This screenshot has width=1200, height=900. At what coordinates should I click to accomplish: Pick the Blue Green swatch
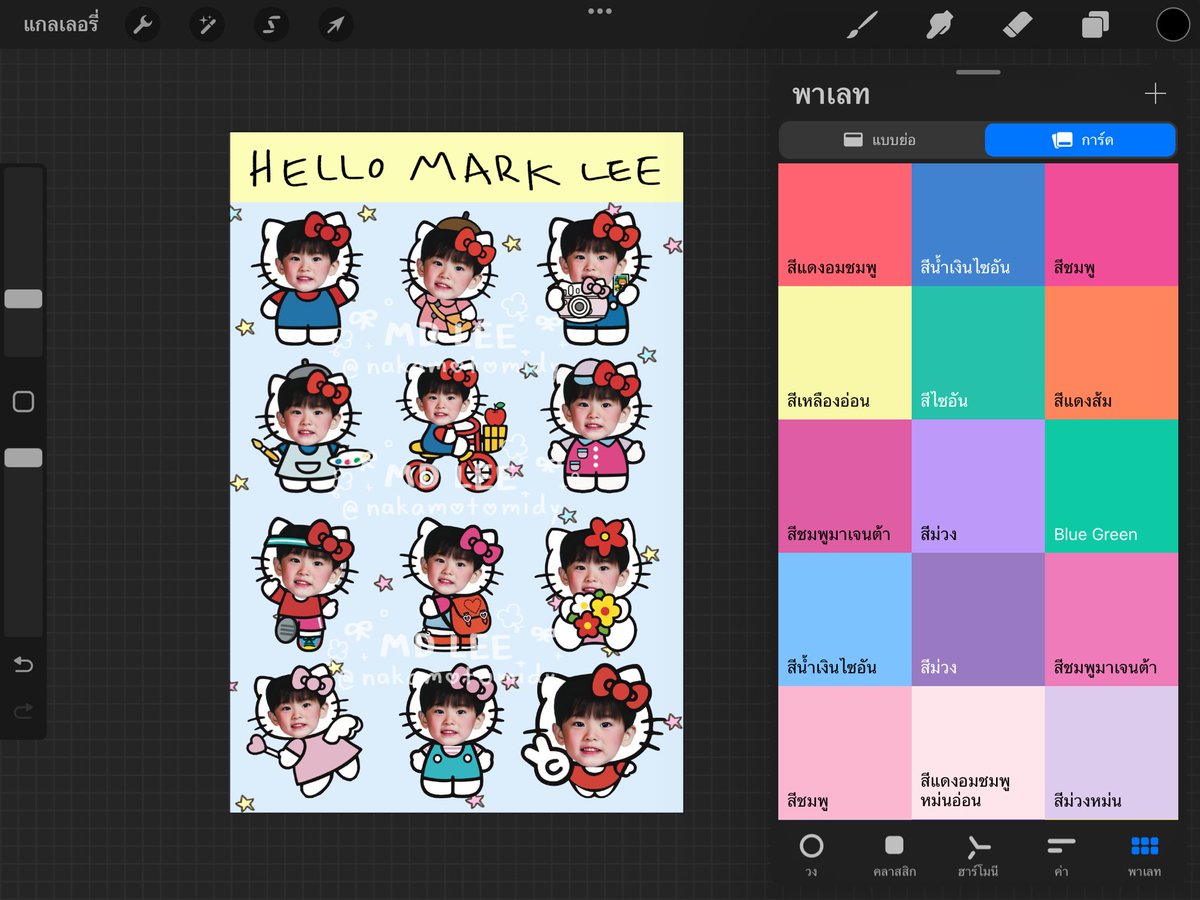click(x=1111, y=486)
